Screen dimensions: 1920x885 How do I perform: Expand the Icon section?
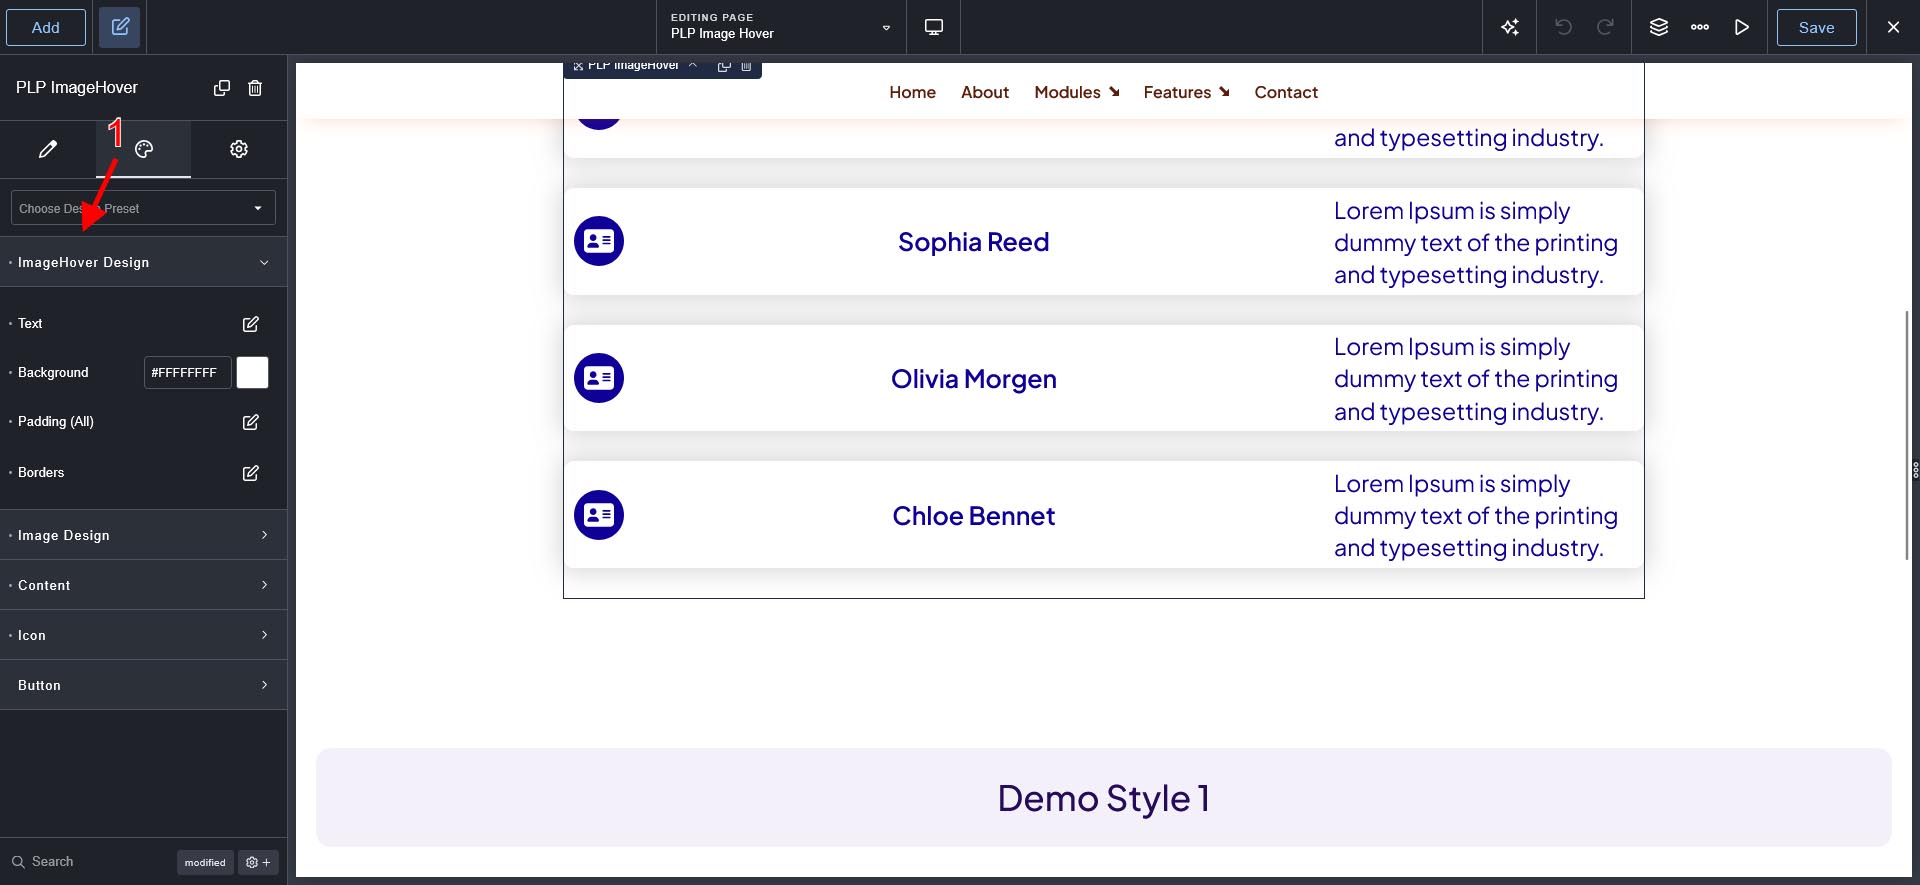(143, 635)
